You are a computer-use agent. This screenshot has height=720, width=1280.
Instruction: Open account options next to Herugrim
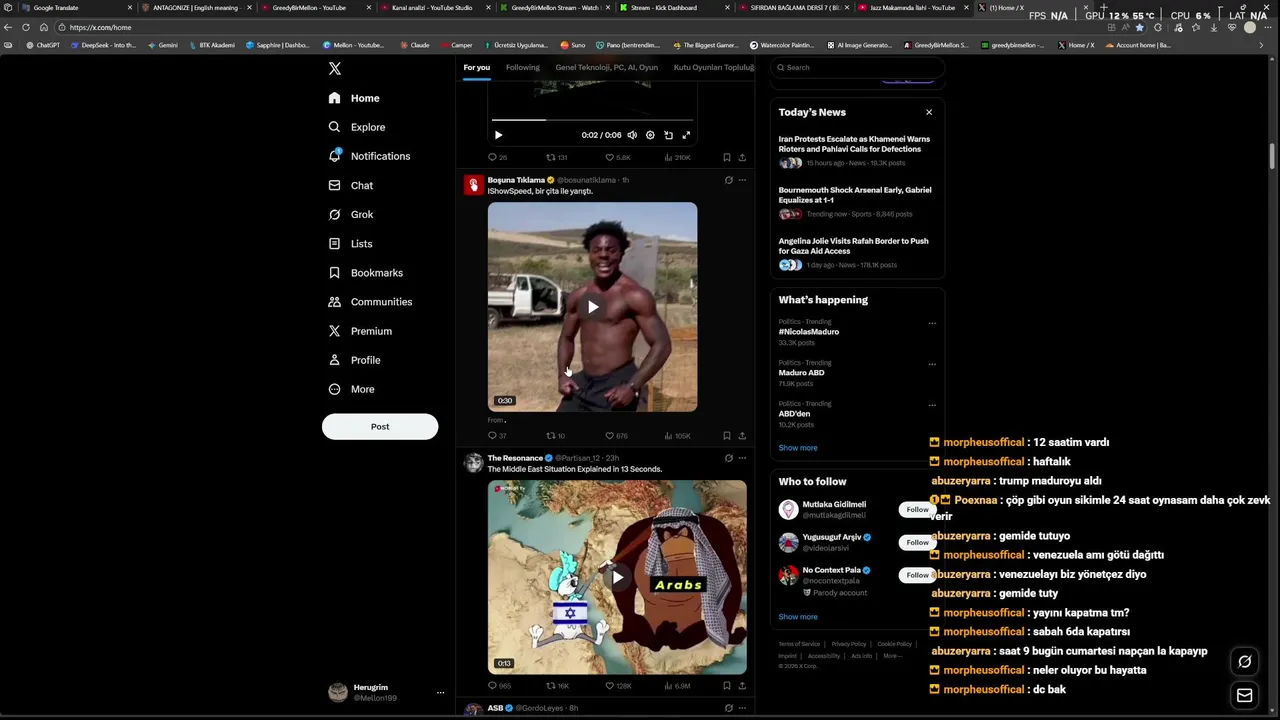click(x=440, y=692)
